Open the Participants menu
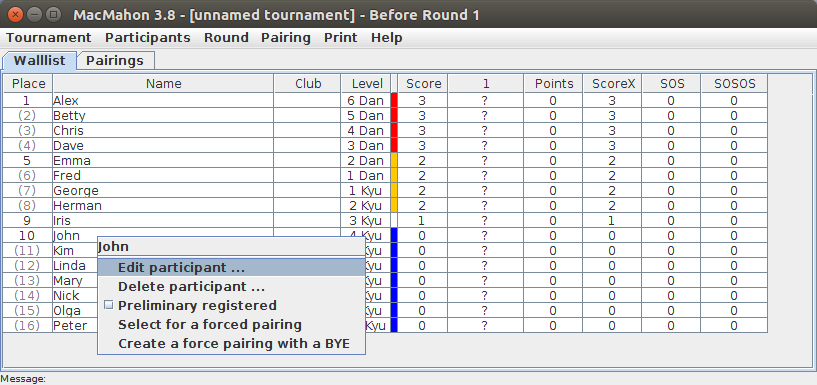 (x=147, y=38)
